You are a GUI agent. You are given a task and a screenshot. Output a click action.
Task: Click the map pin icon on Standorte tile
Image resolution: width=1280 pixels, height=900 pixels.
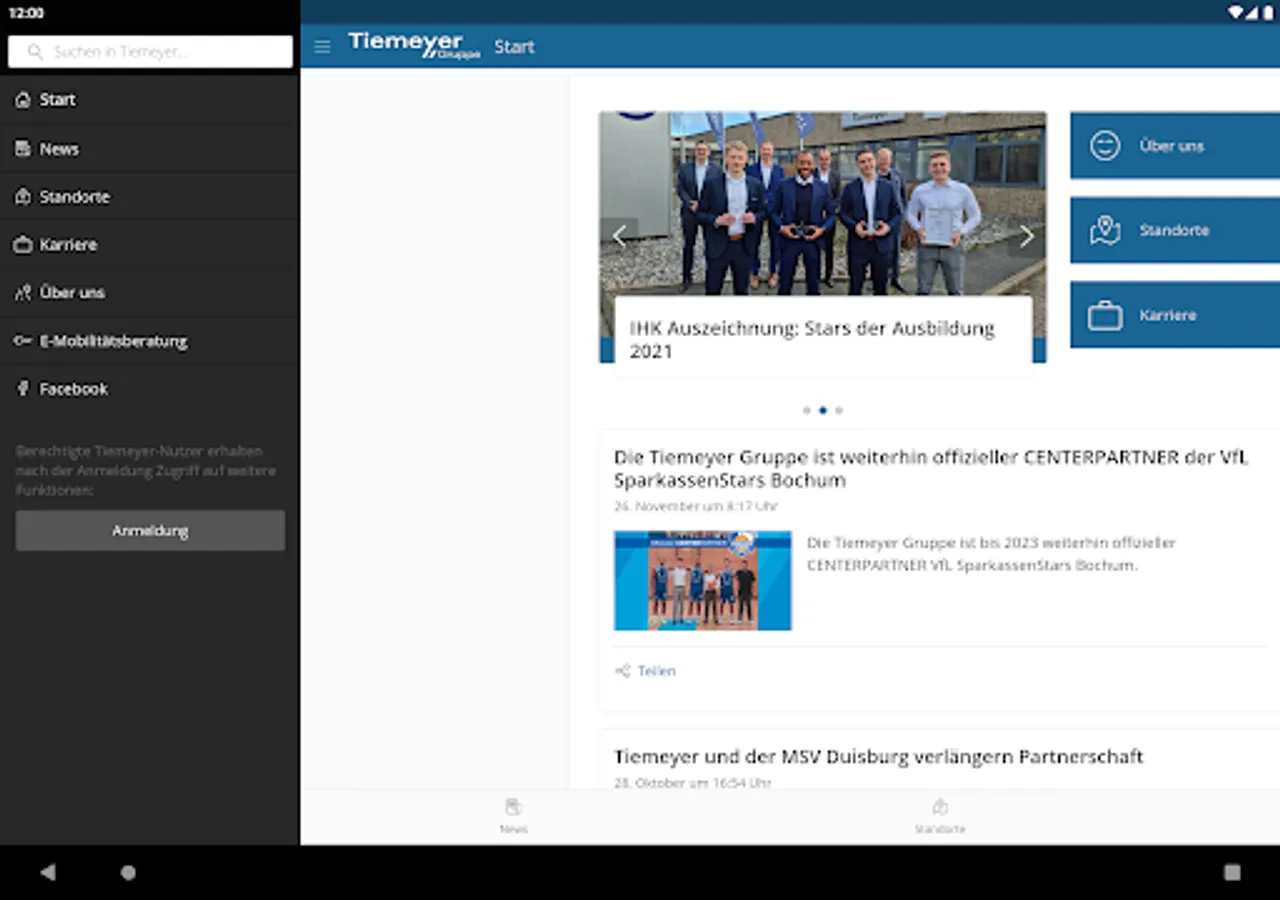(1105, 230)
